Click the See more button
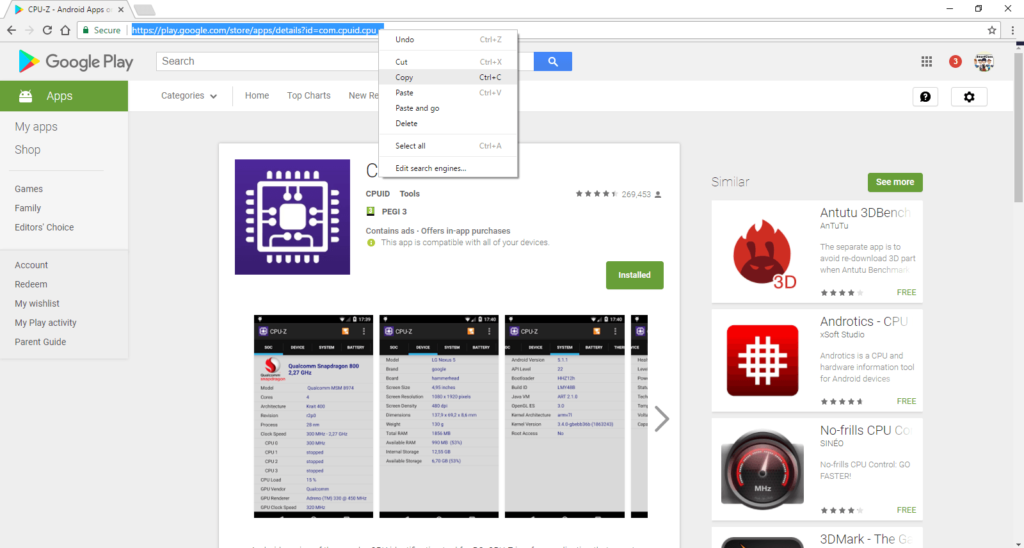 point(895,182)
